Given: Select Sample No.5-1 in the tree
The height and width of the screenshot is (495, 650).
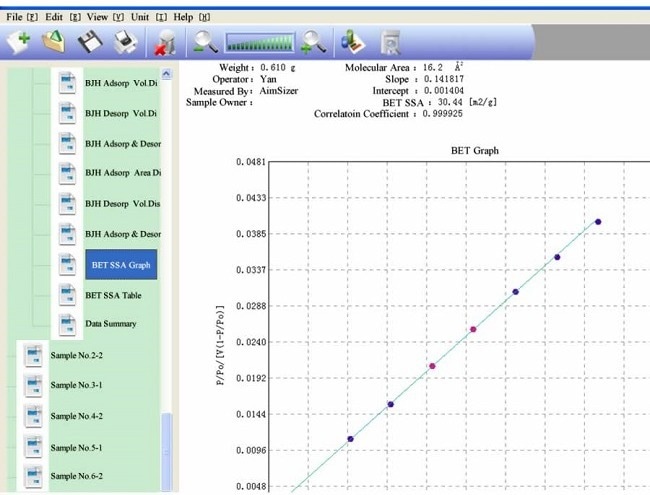Looking at the screenshot, I should tap(76, 448).
